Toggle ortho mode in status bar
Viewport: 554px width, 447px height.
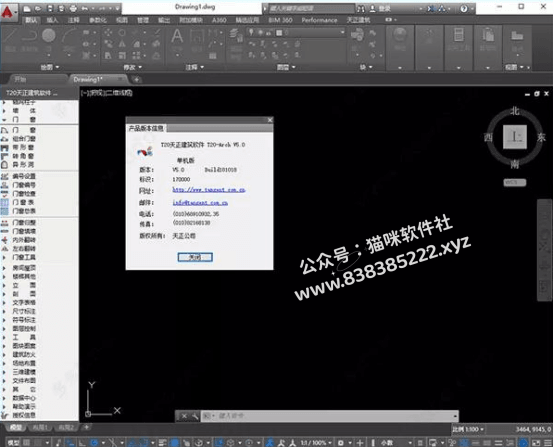tap(82, 442)
